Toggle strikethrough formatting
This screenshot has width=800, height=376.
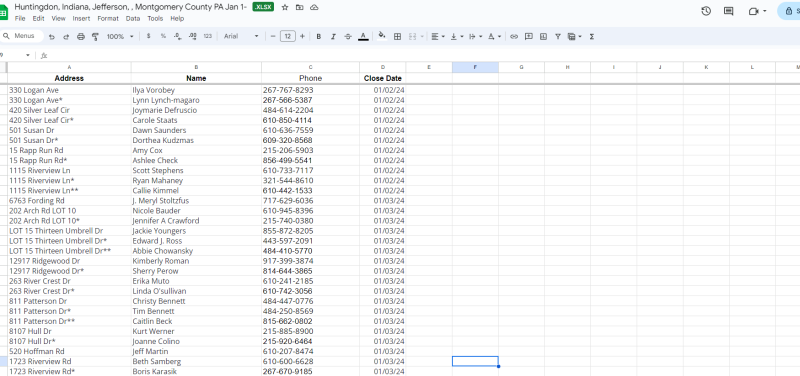(x=348, y=36)
